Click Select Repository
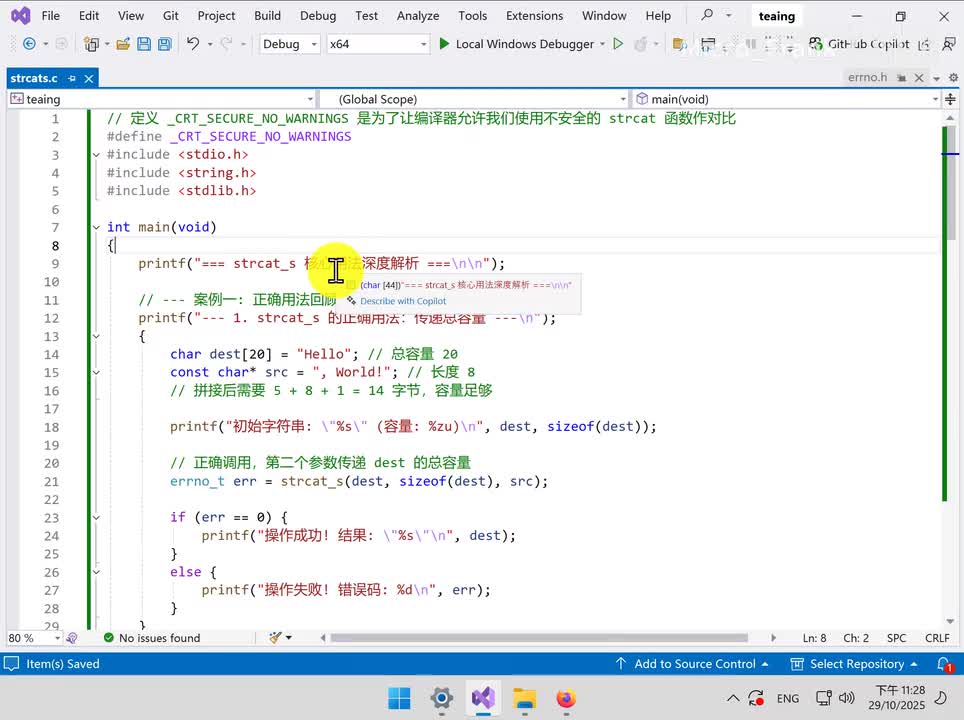 tap(854, 664)
